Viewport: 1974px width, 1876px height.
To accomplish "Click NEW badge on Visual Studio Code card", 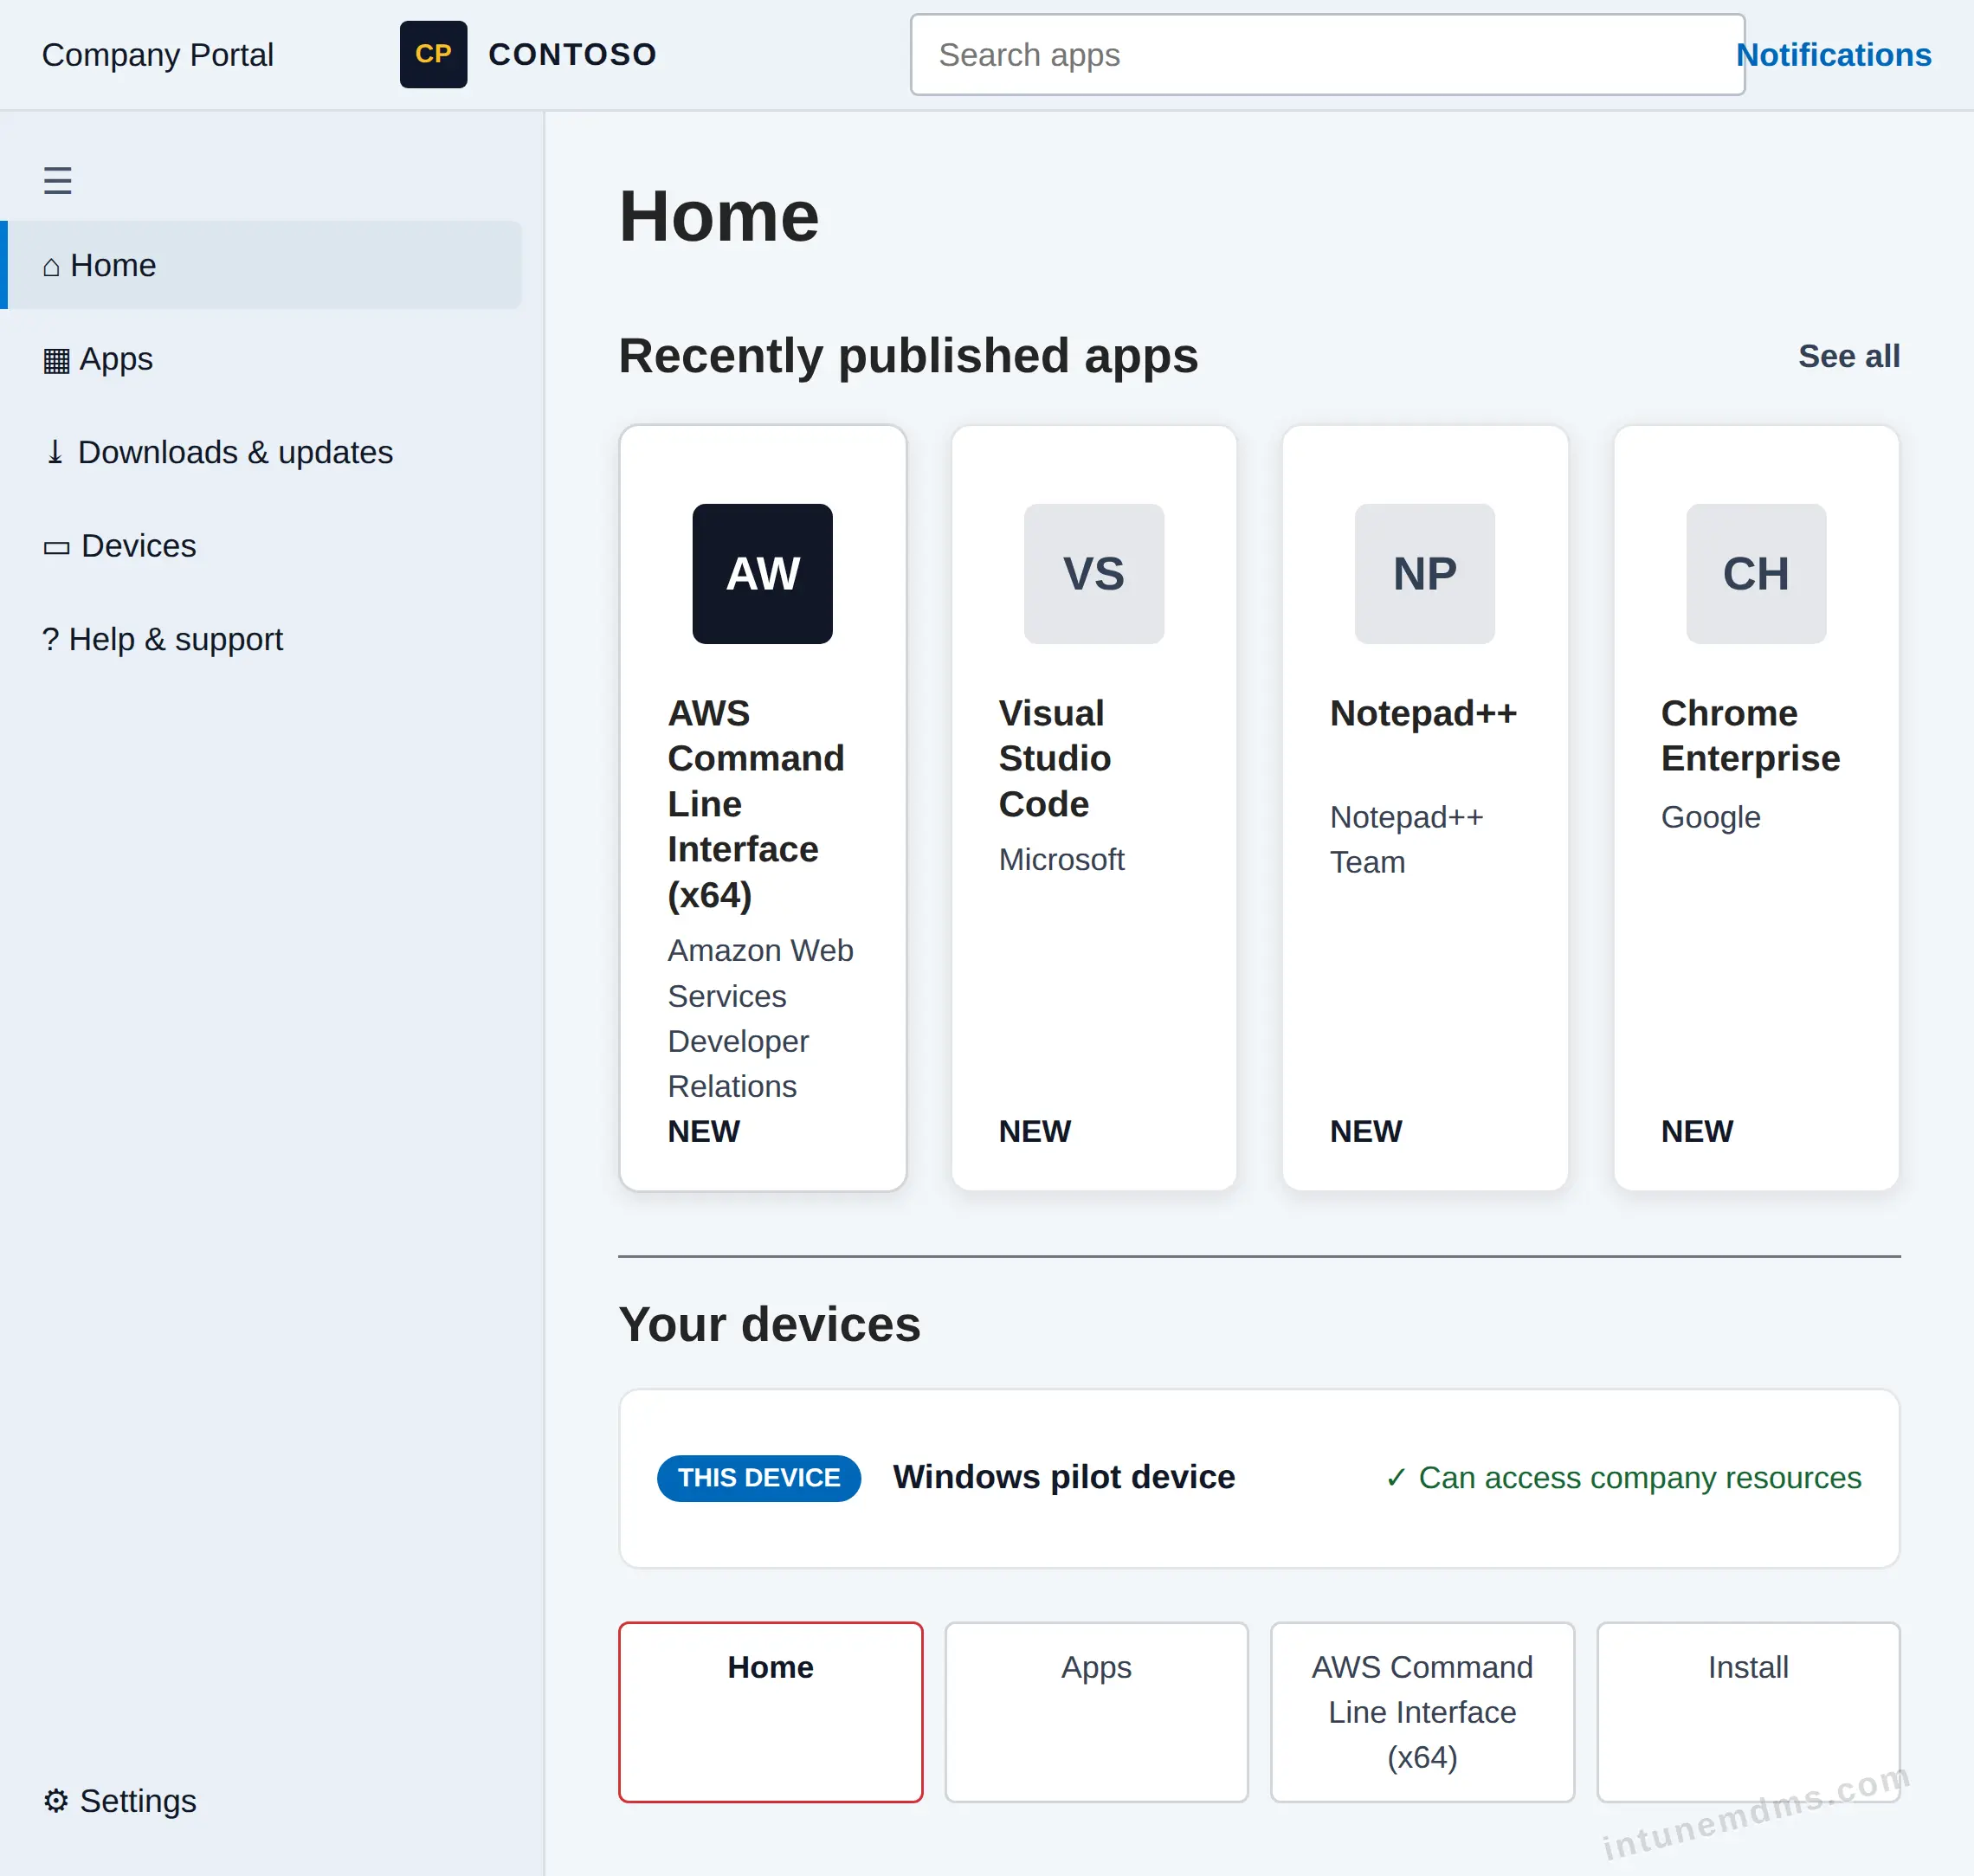I will pyautogui.click(x=1034, y=1131).
